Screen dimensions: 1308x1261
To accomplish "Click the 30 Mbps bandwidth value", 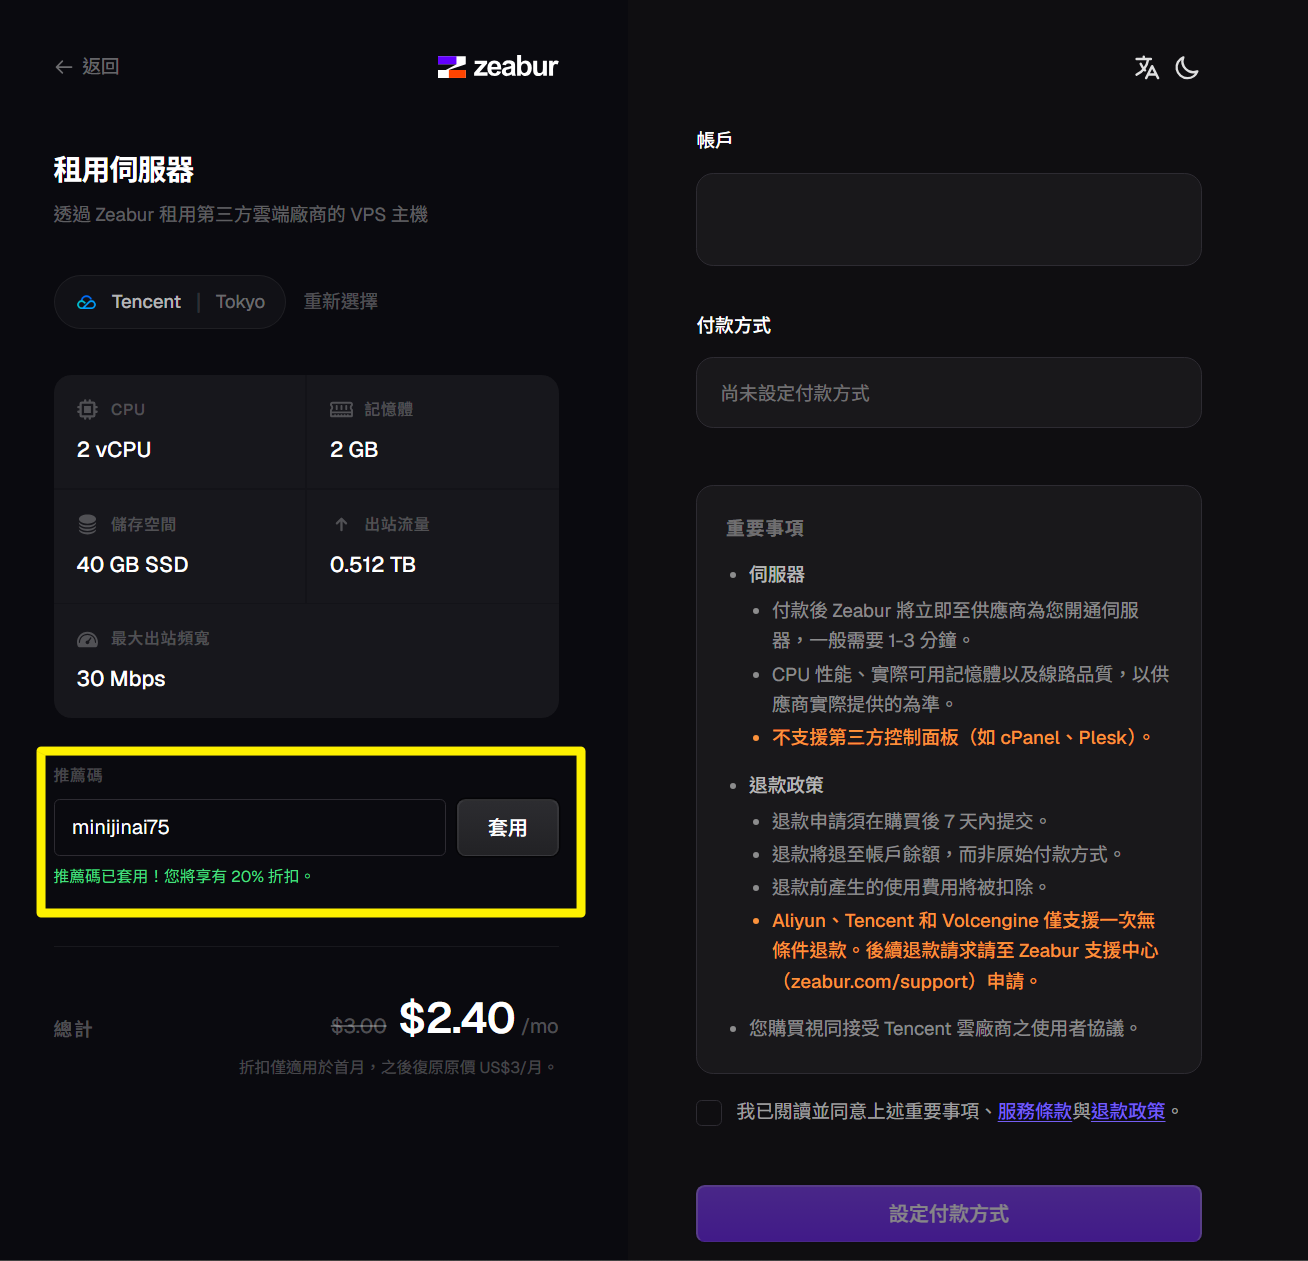I will pos(121,679).
